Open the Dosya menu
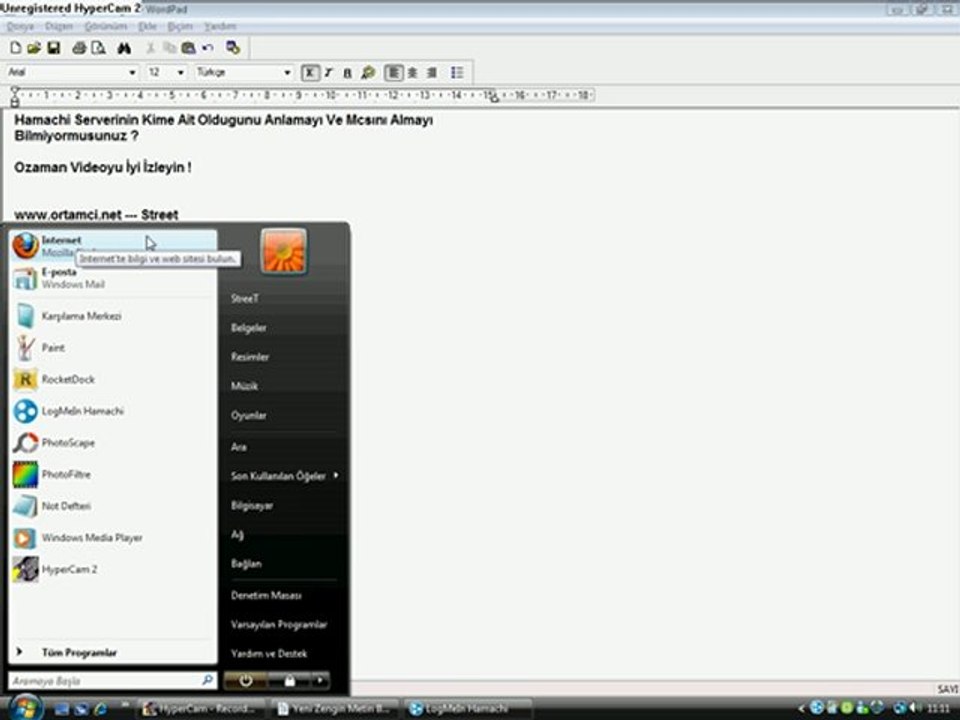This screenshot has height=720, width=960. point(20,26)
